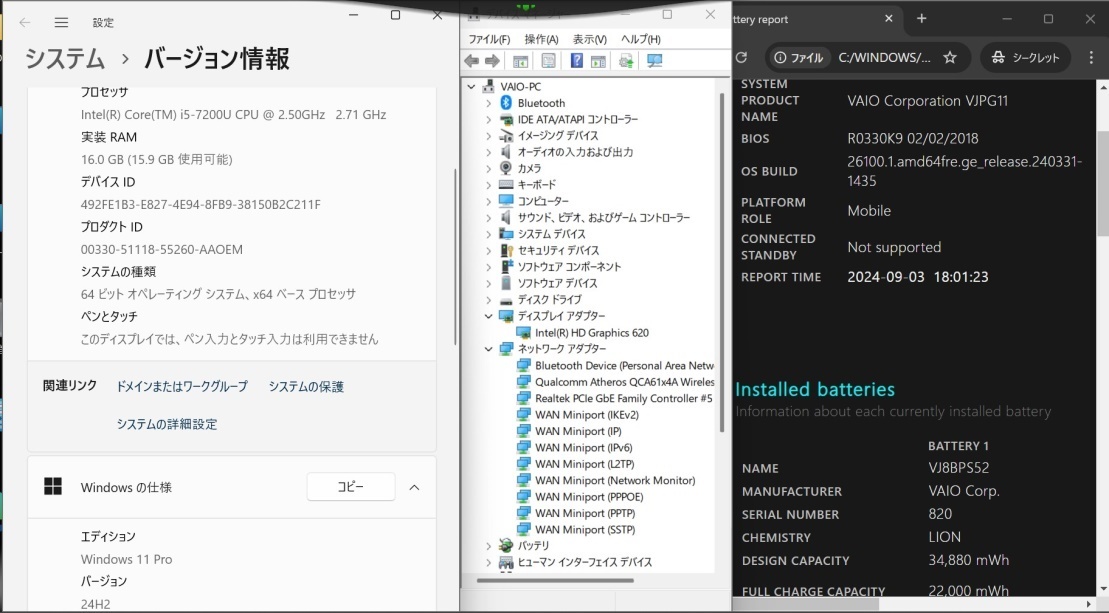Expand the キーボード category

click(489, 185)
